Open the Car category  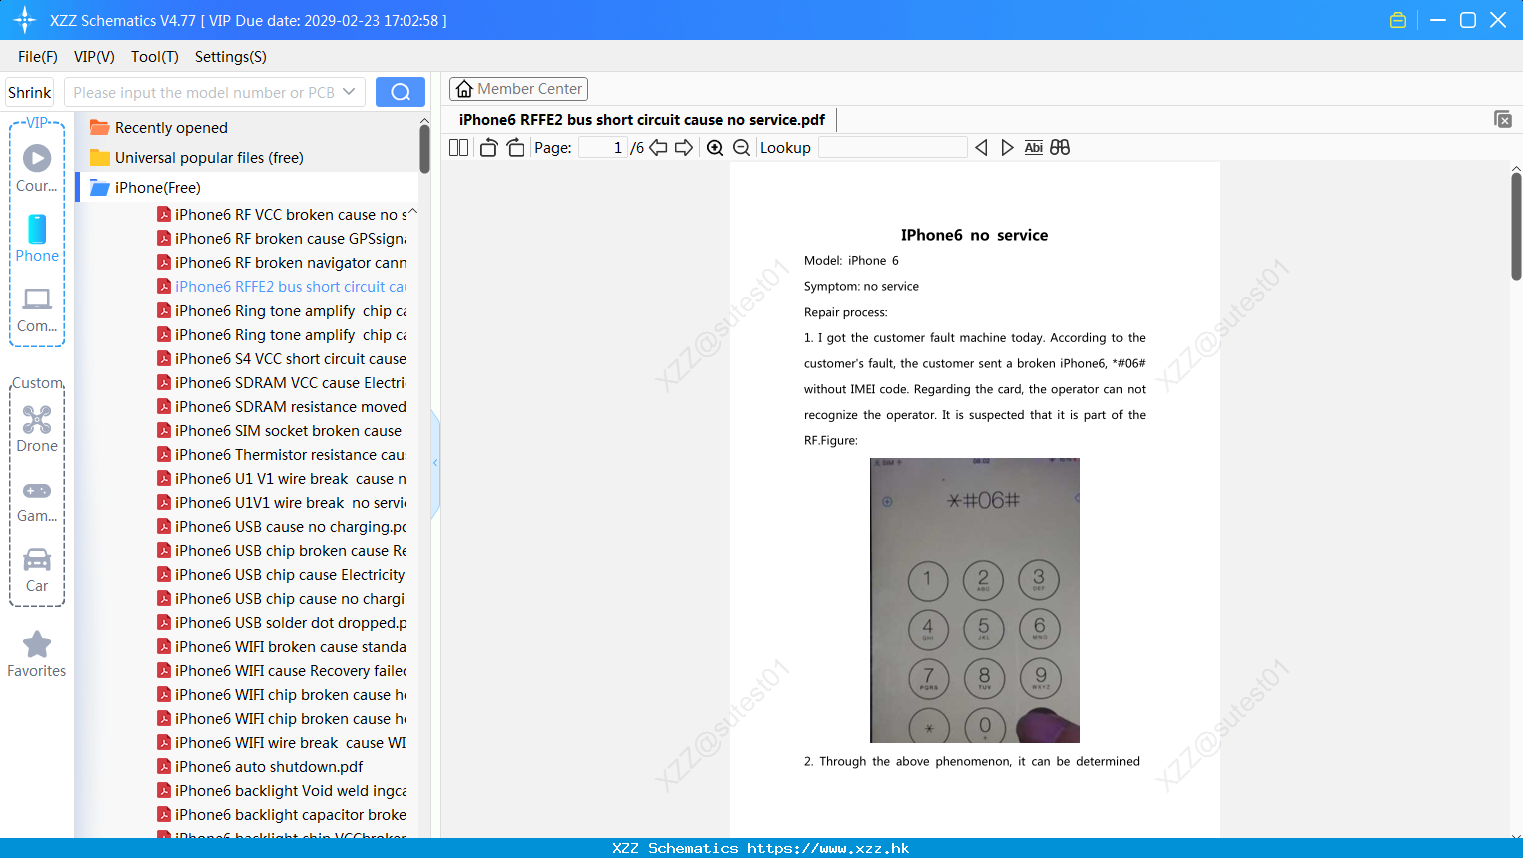pyautogui.click(x=37, y=570)
